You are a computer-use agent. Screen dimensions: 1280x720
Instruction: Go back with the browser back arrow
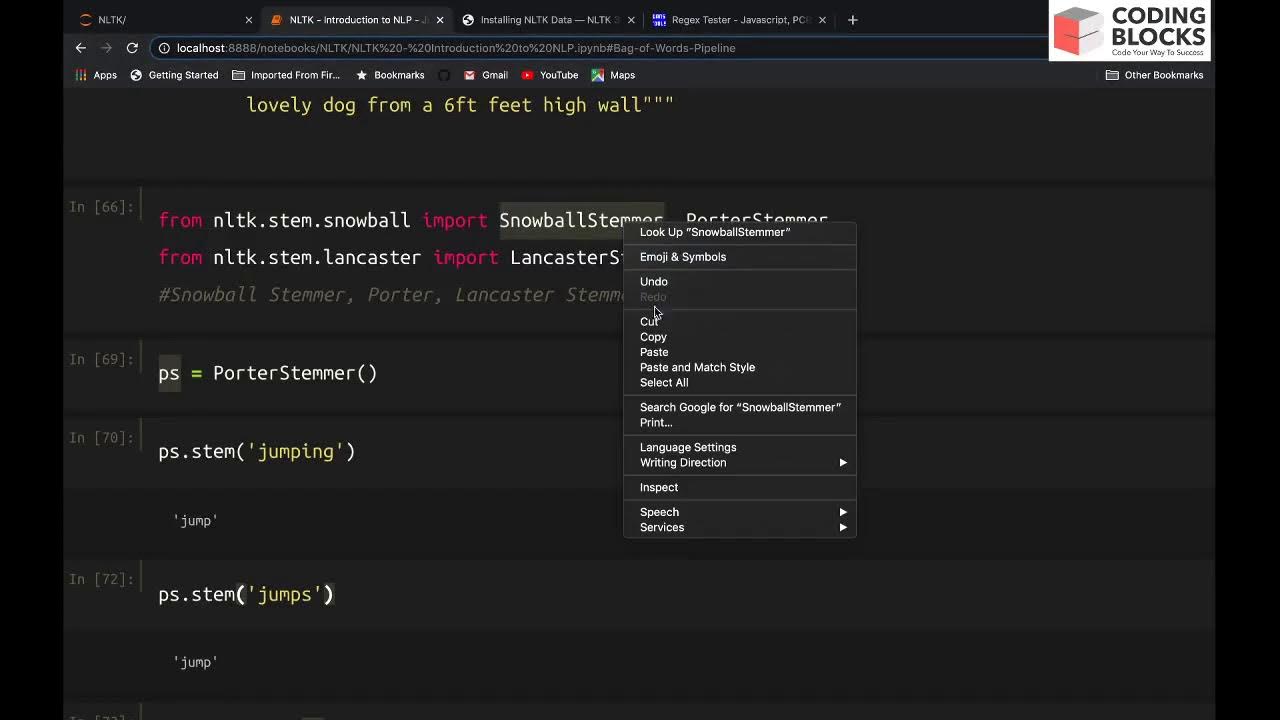(x=81, y=48)
